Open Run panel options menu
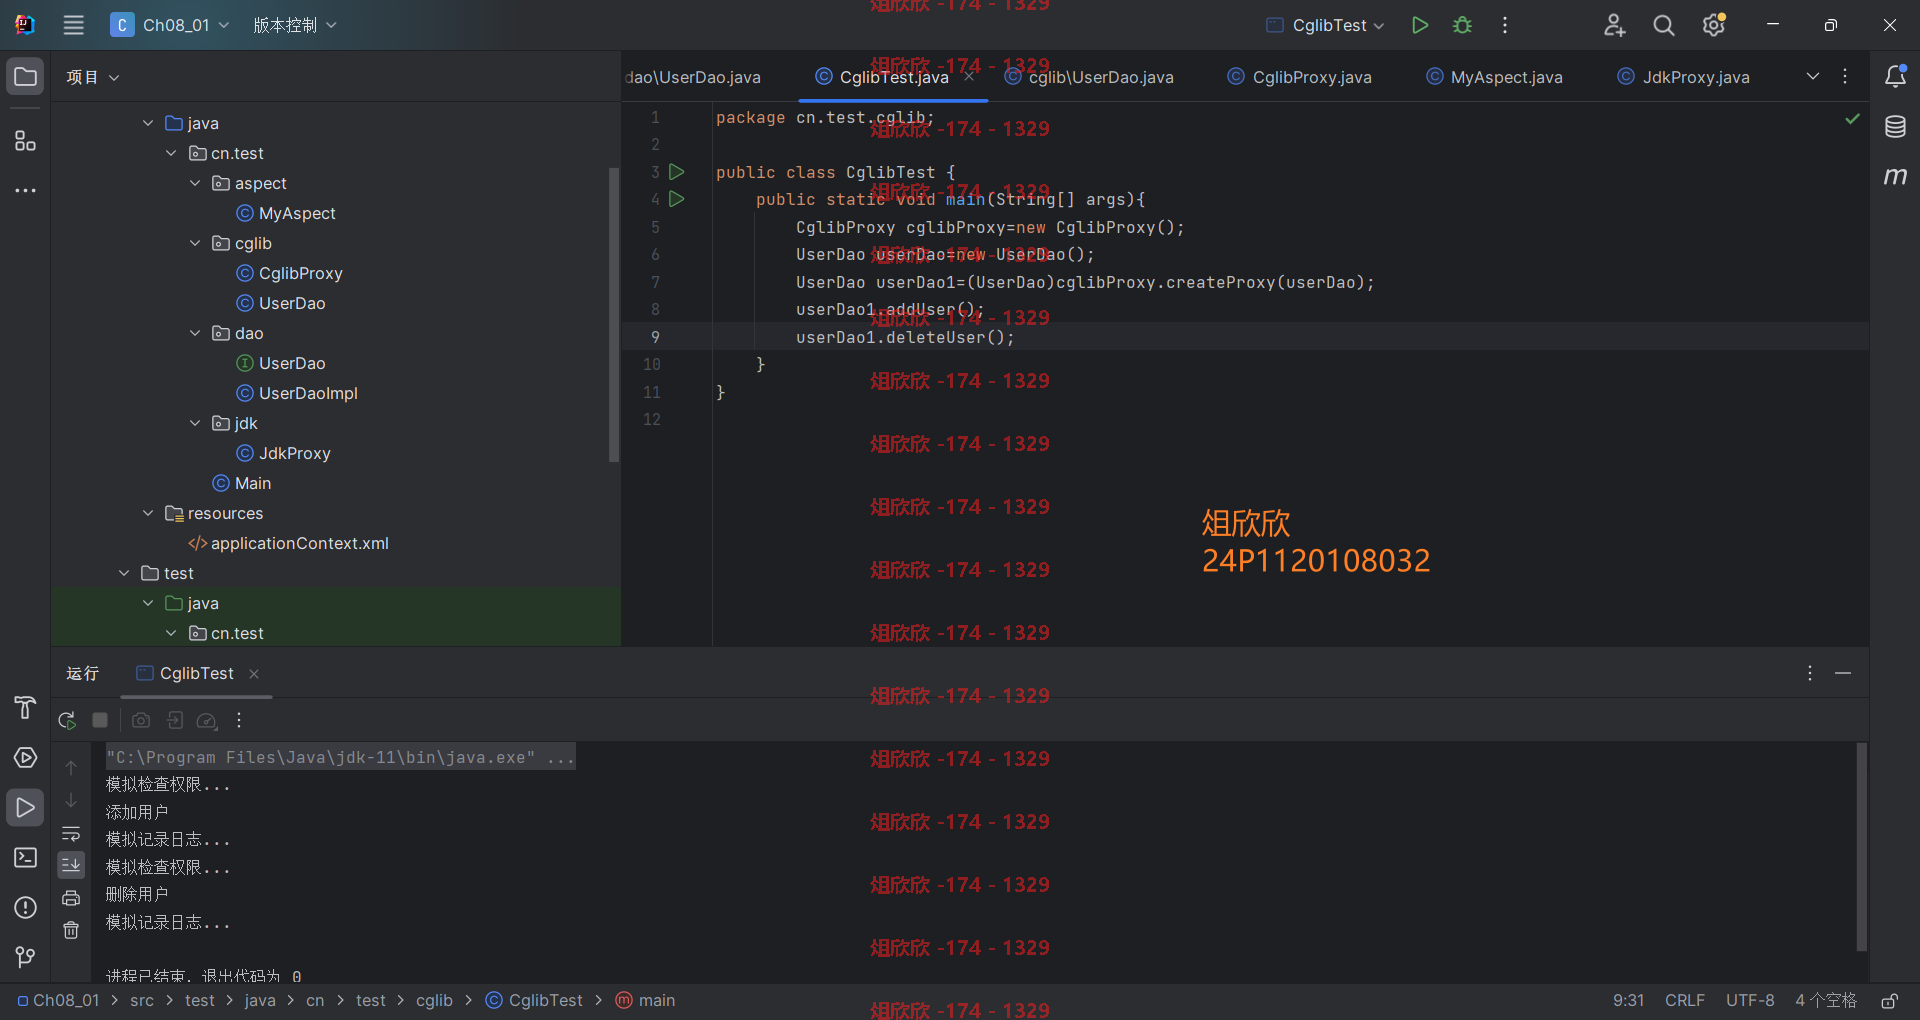The height and width of the screenshot is (1020, 1920). pos(1810,673)
